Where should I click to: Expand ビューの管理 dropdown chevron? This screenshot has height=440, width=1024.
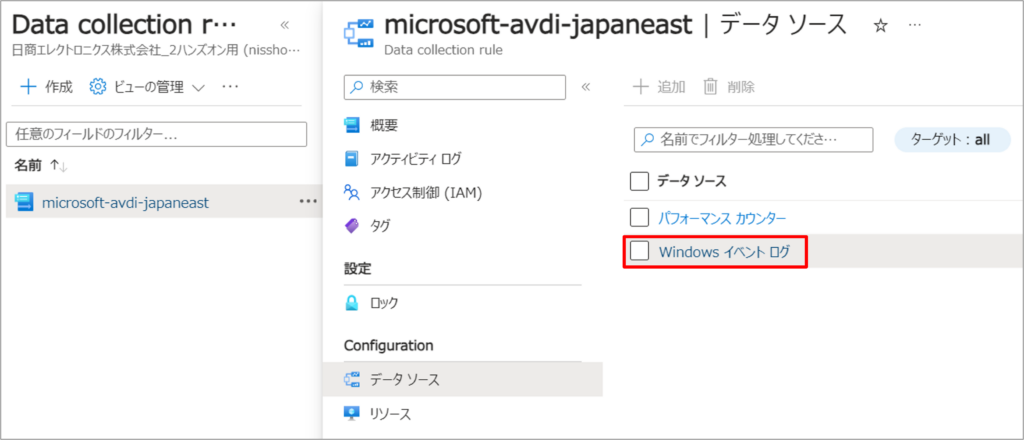pos(199,87)
